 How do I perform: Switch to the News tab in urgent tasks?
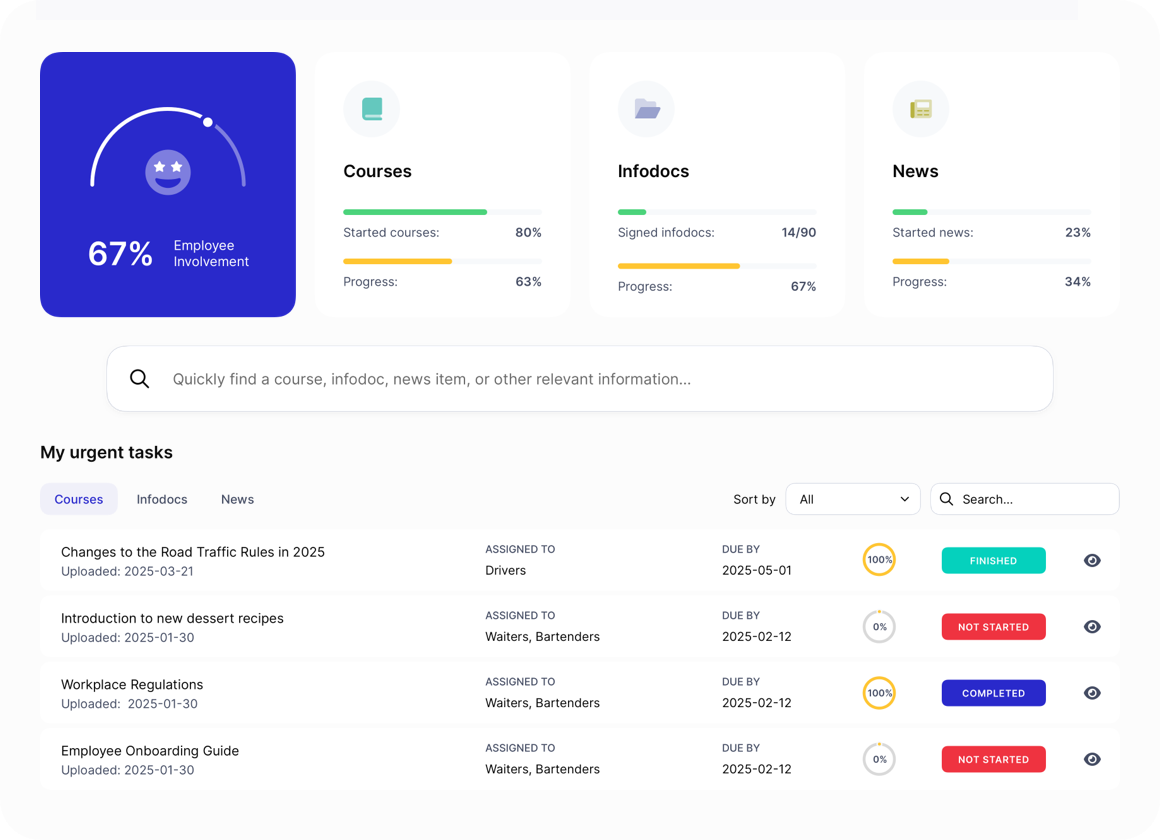tap(237, 499)
